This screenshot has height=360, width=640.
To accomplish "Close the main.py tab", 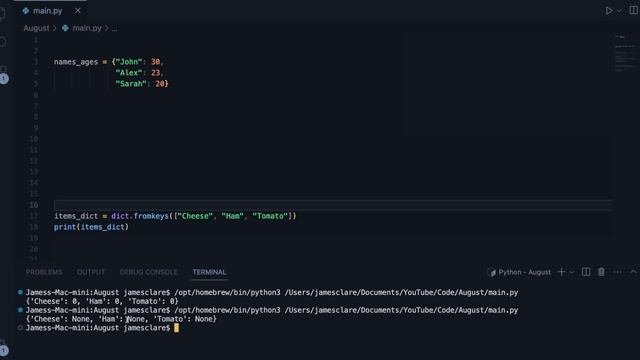I will pyautogui.click(x=78, y=11).
